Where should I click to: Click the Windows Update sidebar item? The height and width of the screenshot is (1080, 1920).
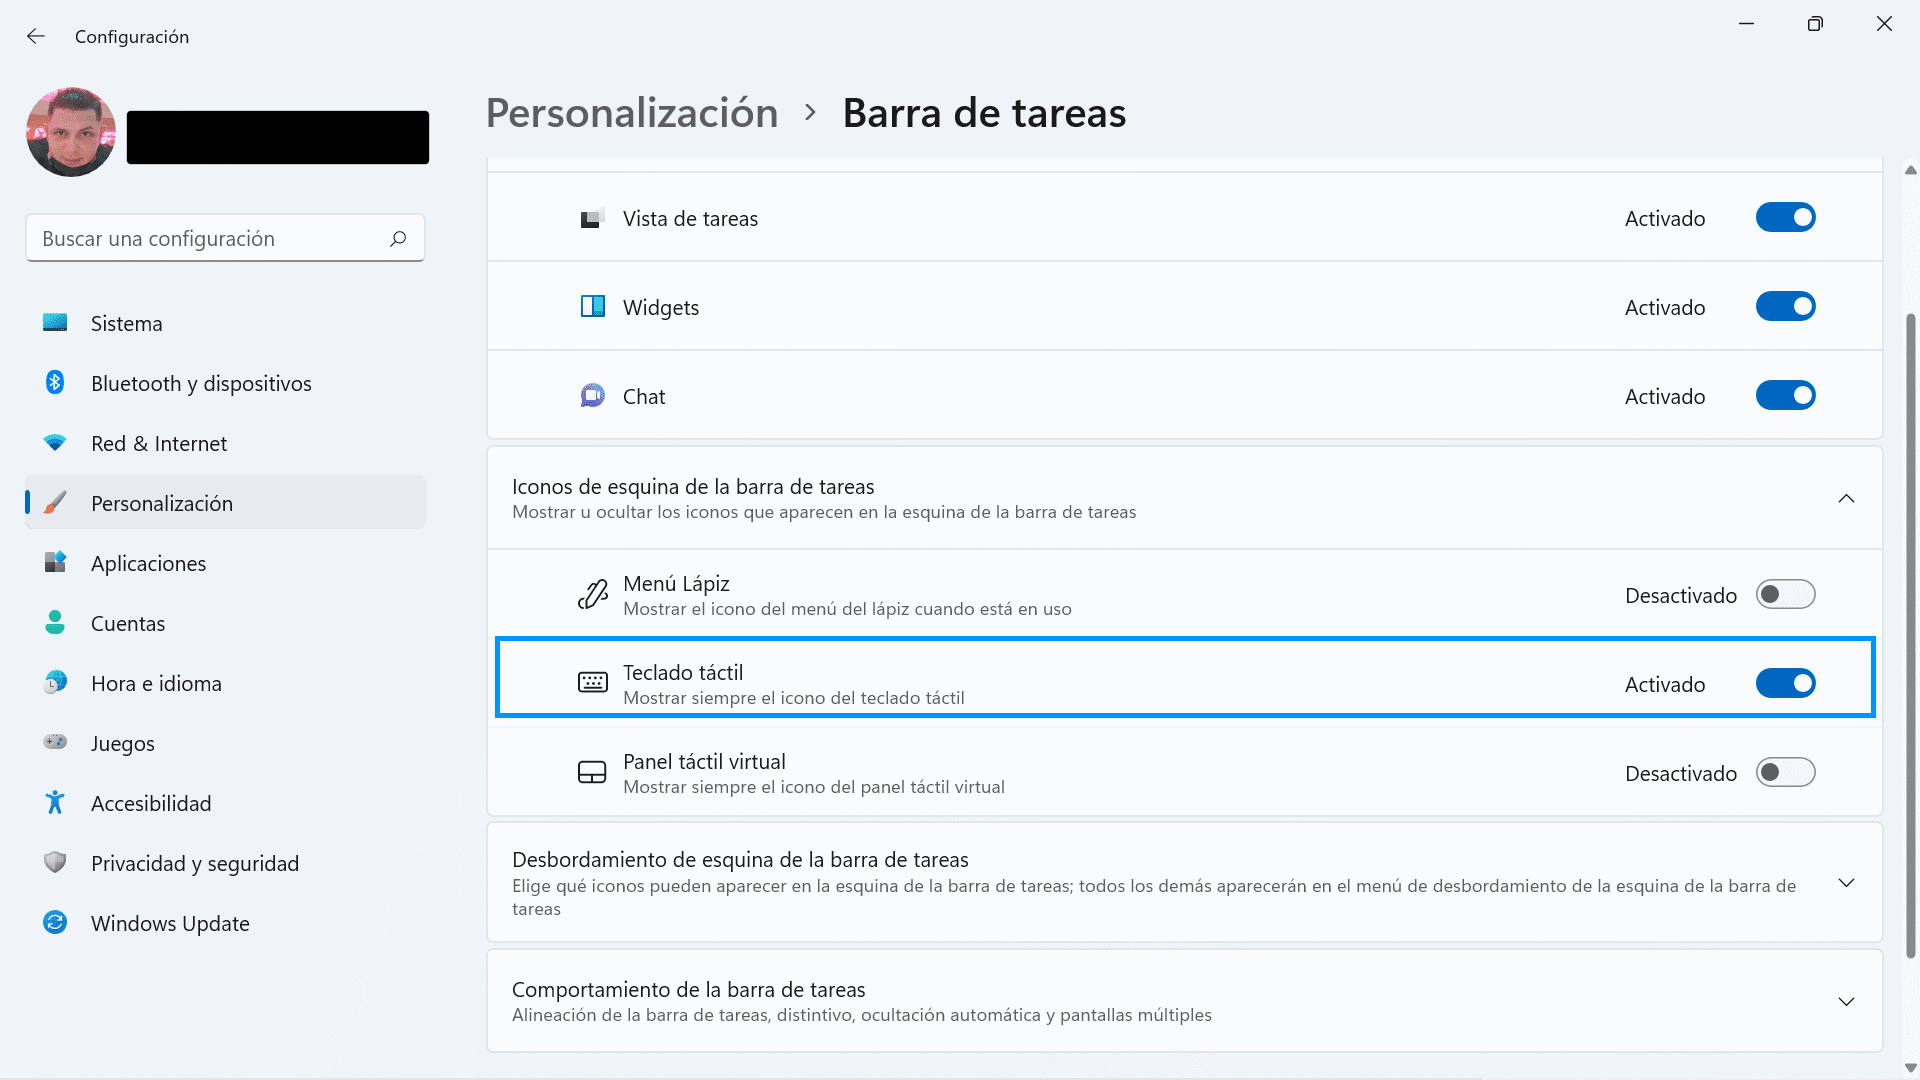click(170, 923)
